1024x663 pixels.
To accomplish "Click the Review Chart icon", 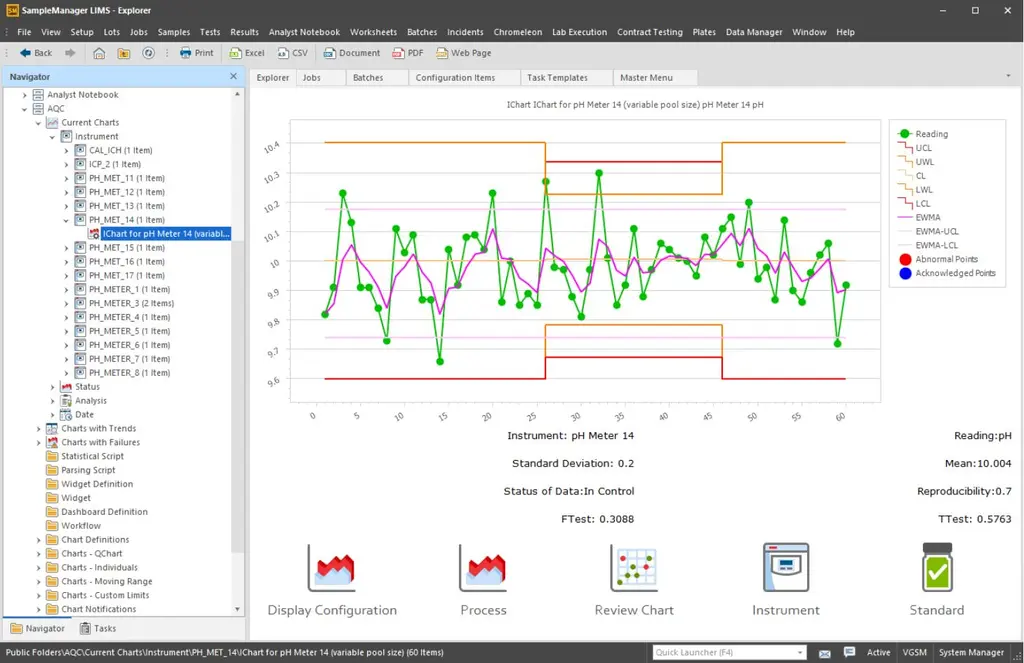I will pyautogui.click(x=634, y=570).
